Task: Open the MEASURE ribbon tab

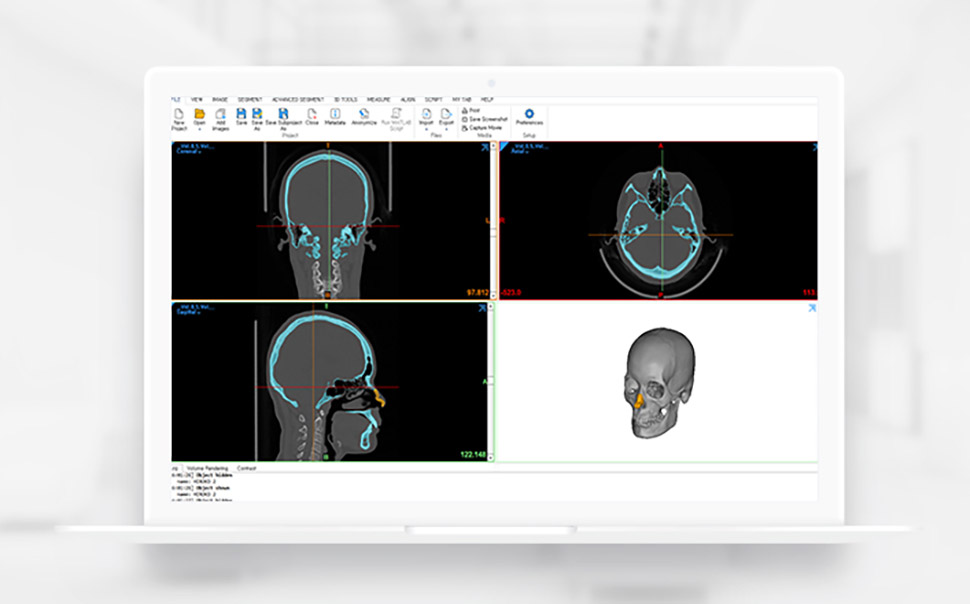Action: (379, 100)
